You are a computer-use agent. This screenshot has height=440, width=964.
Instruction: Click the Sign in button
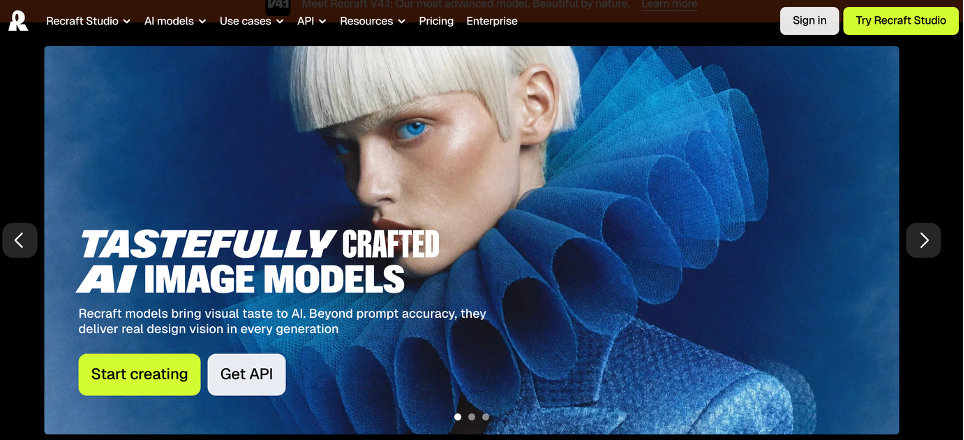(809, 21)
